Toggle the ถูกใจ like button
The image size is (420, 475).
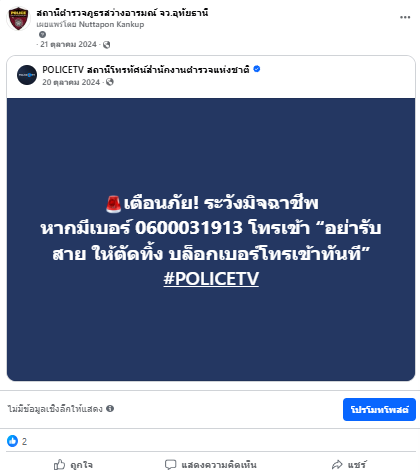pyautogui.click(x=73, y=465)
